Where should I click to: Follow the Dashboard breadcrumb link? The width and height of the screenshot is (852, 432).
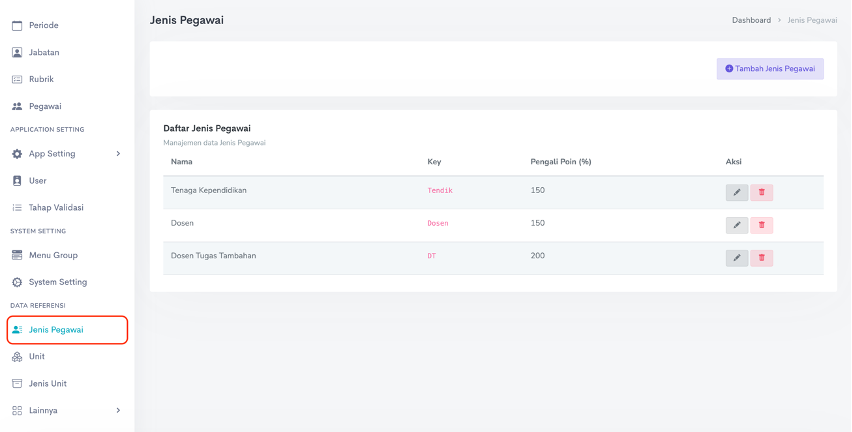[x=751, y=20]
